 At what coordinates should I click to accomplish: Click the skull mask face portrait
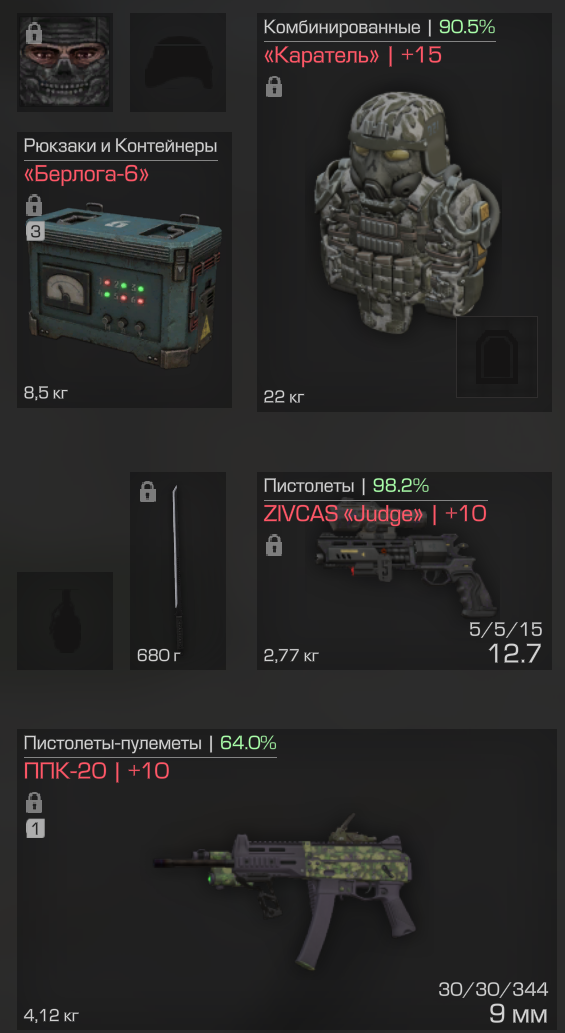pyautogui.click(x=65, y=63)
